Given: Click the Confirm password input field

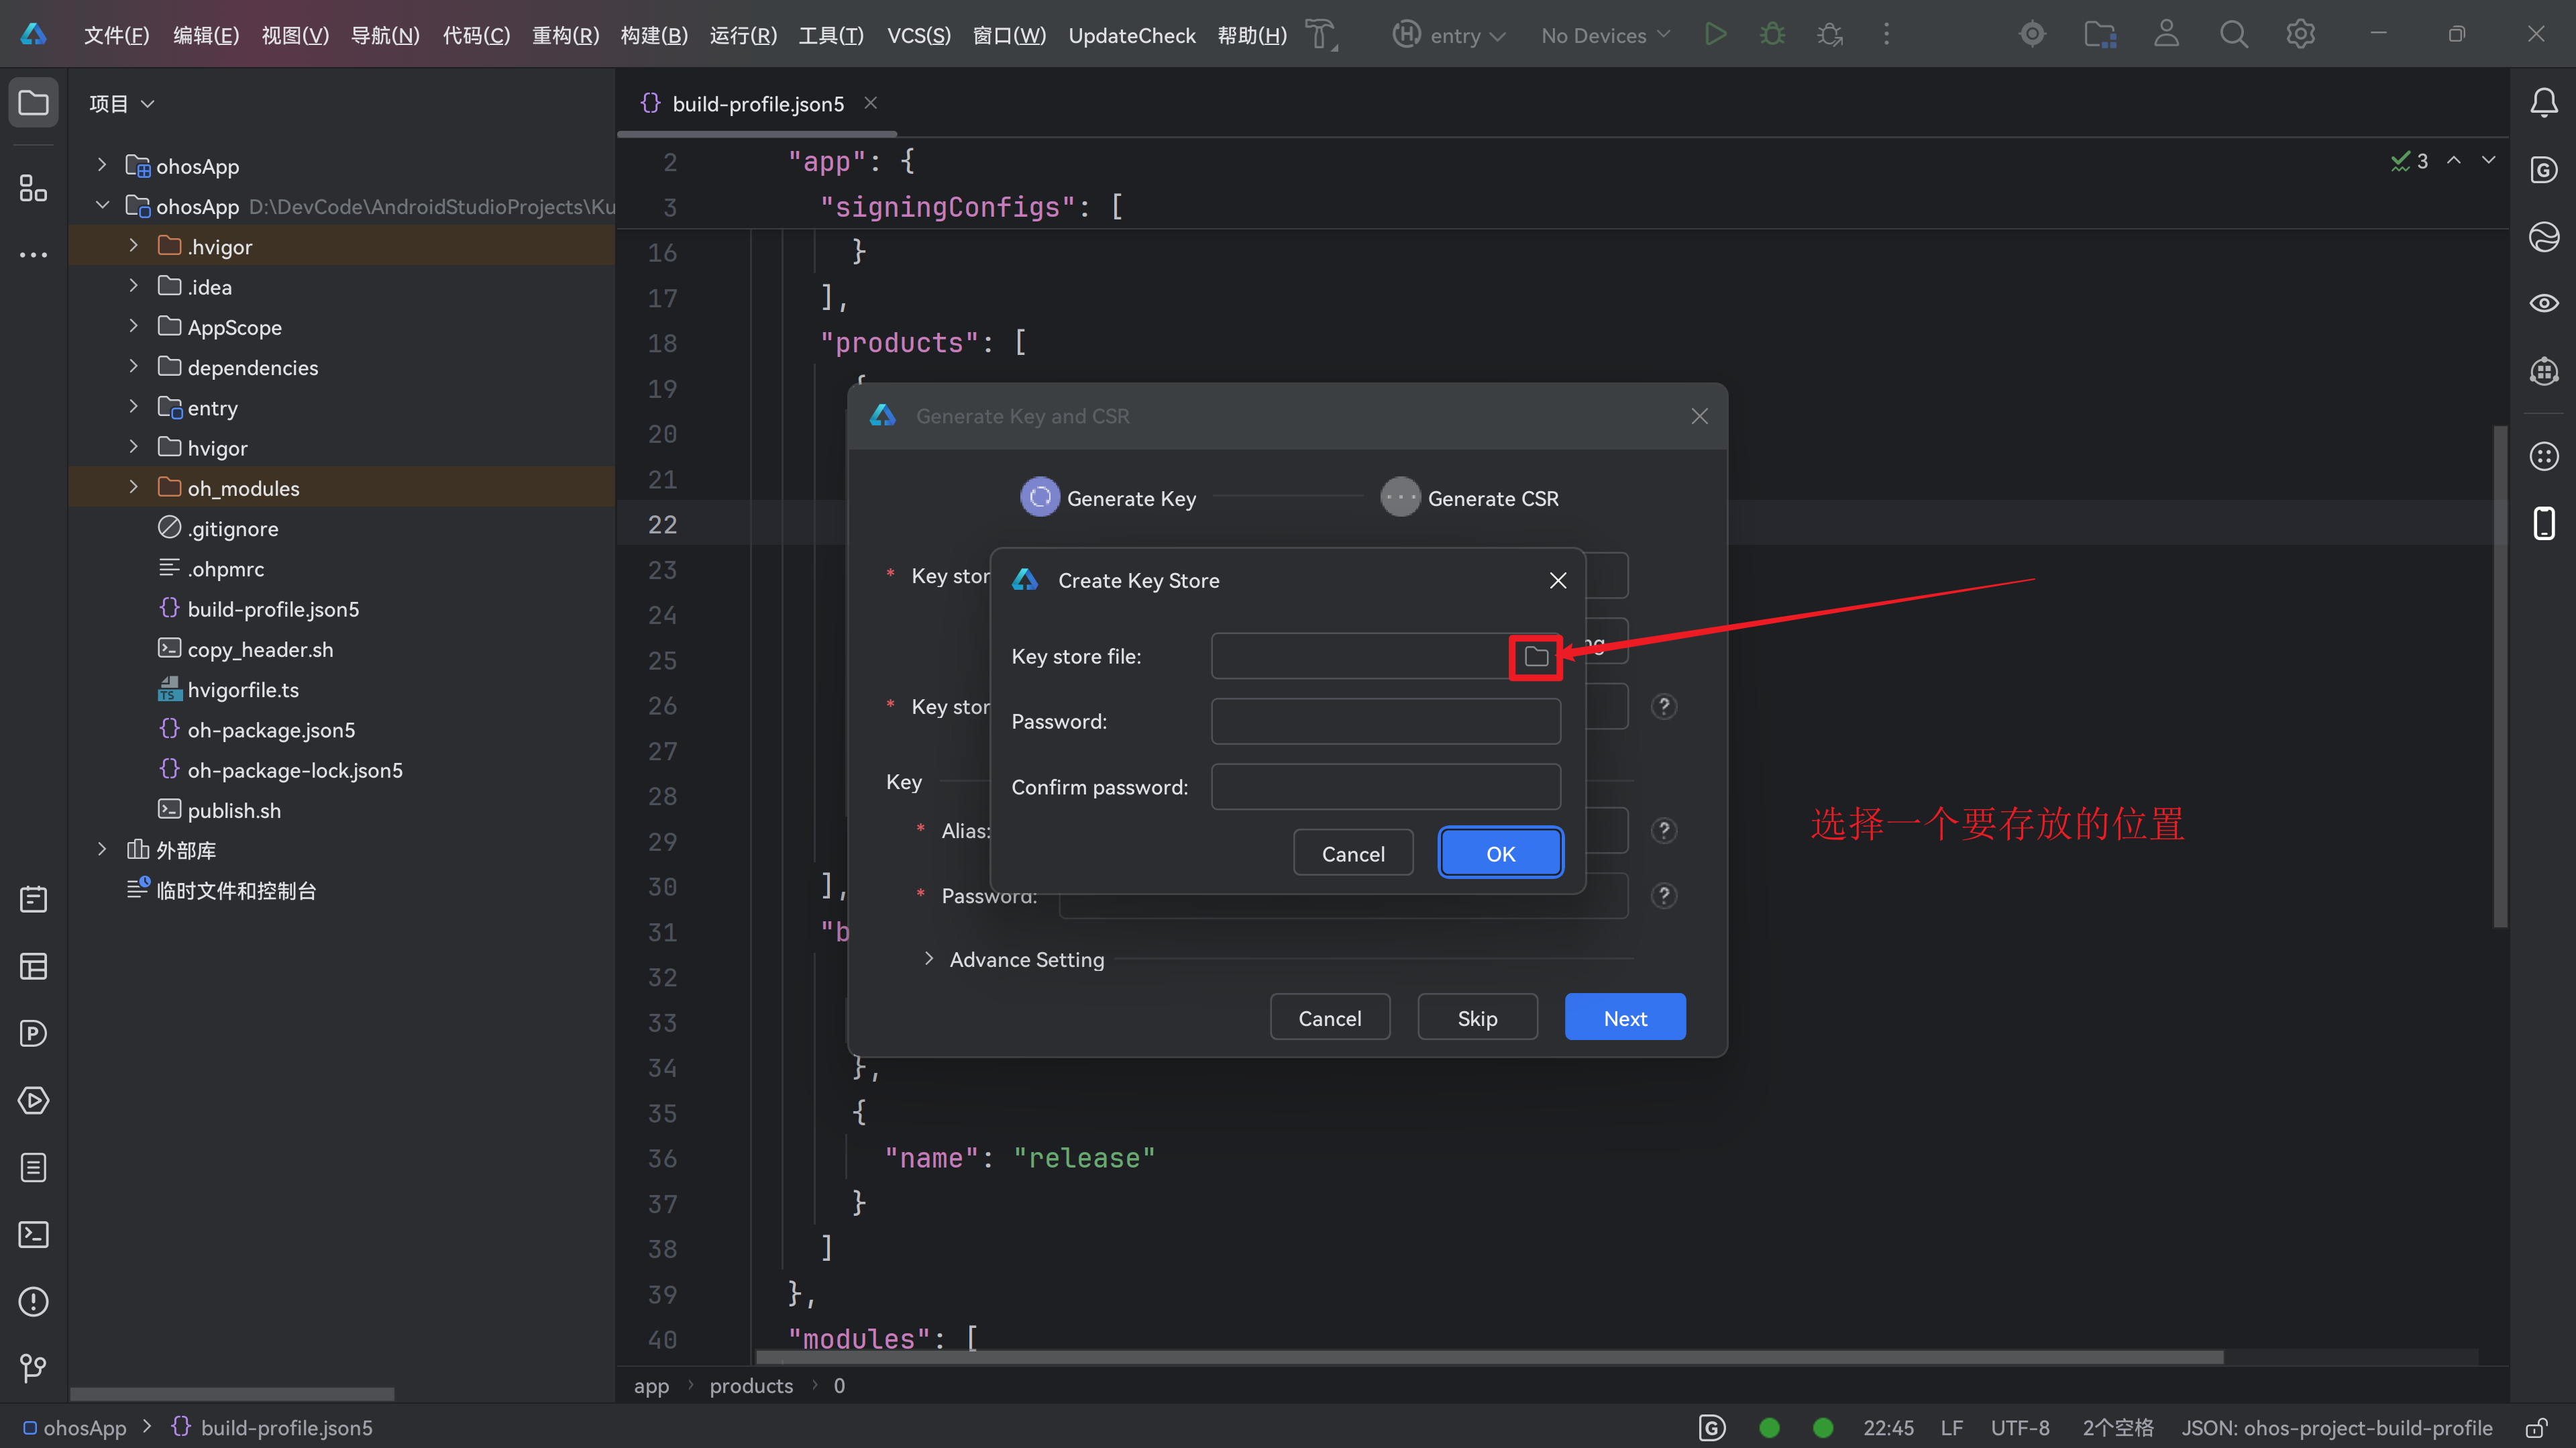Looking at the screenshot, I should [1385, 787].
